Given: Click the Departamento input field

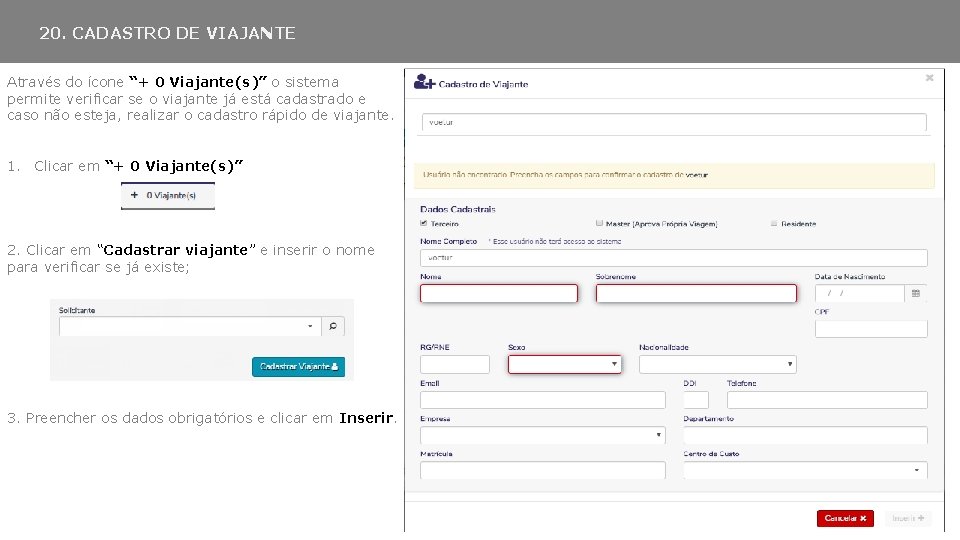Looking at the screenshot, I should [805, 435].
